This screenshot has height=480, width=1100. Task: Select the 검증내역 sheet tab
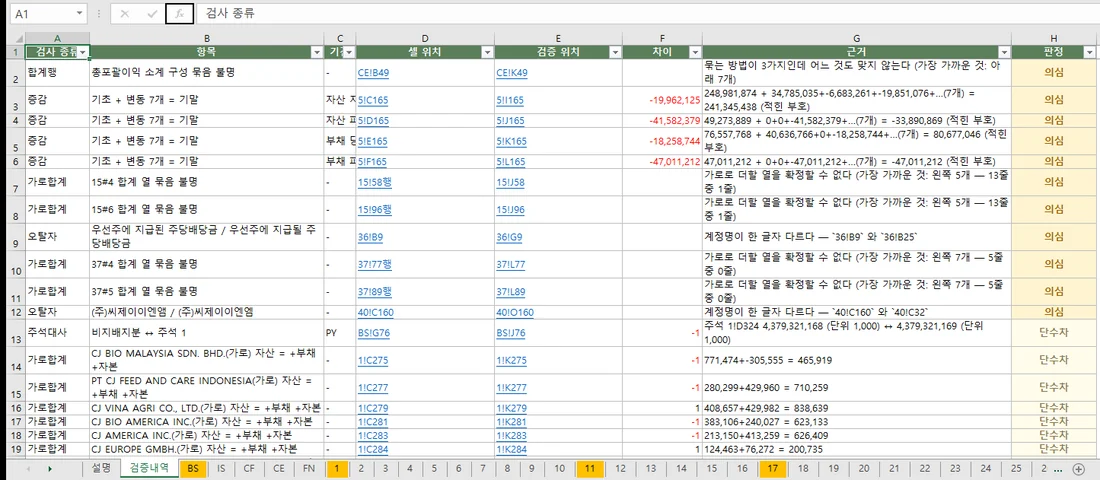click(x=148, y=469)
